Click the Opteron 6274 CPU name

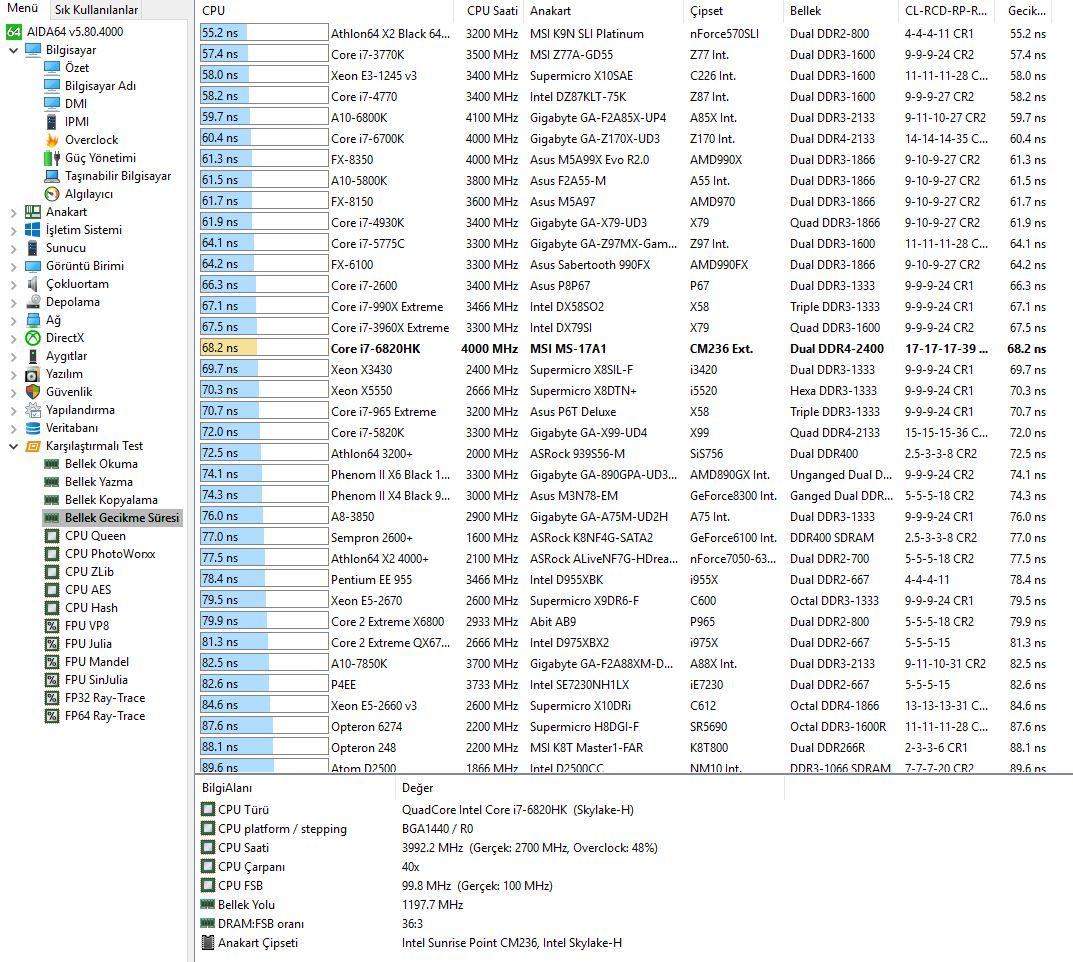[x=367, y=727]
